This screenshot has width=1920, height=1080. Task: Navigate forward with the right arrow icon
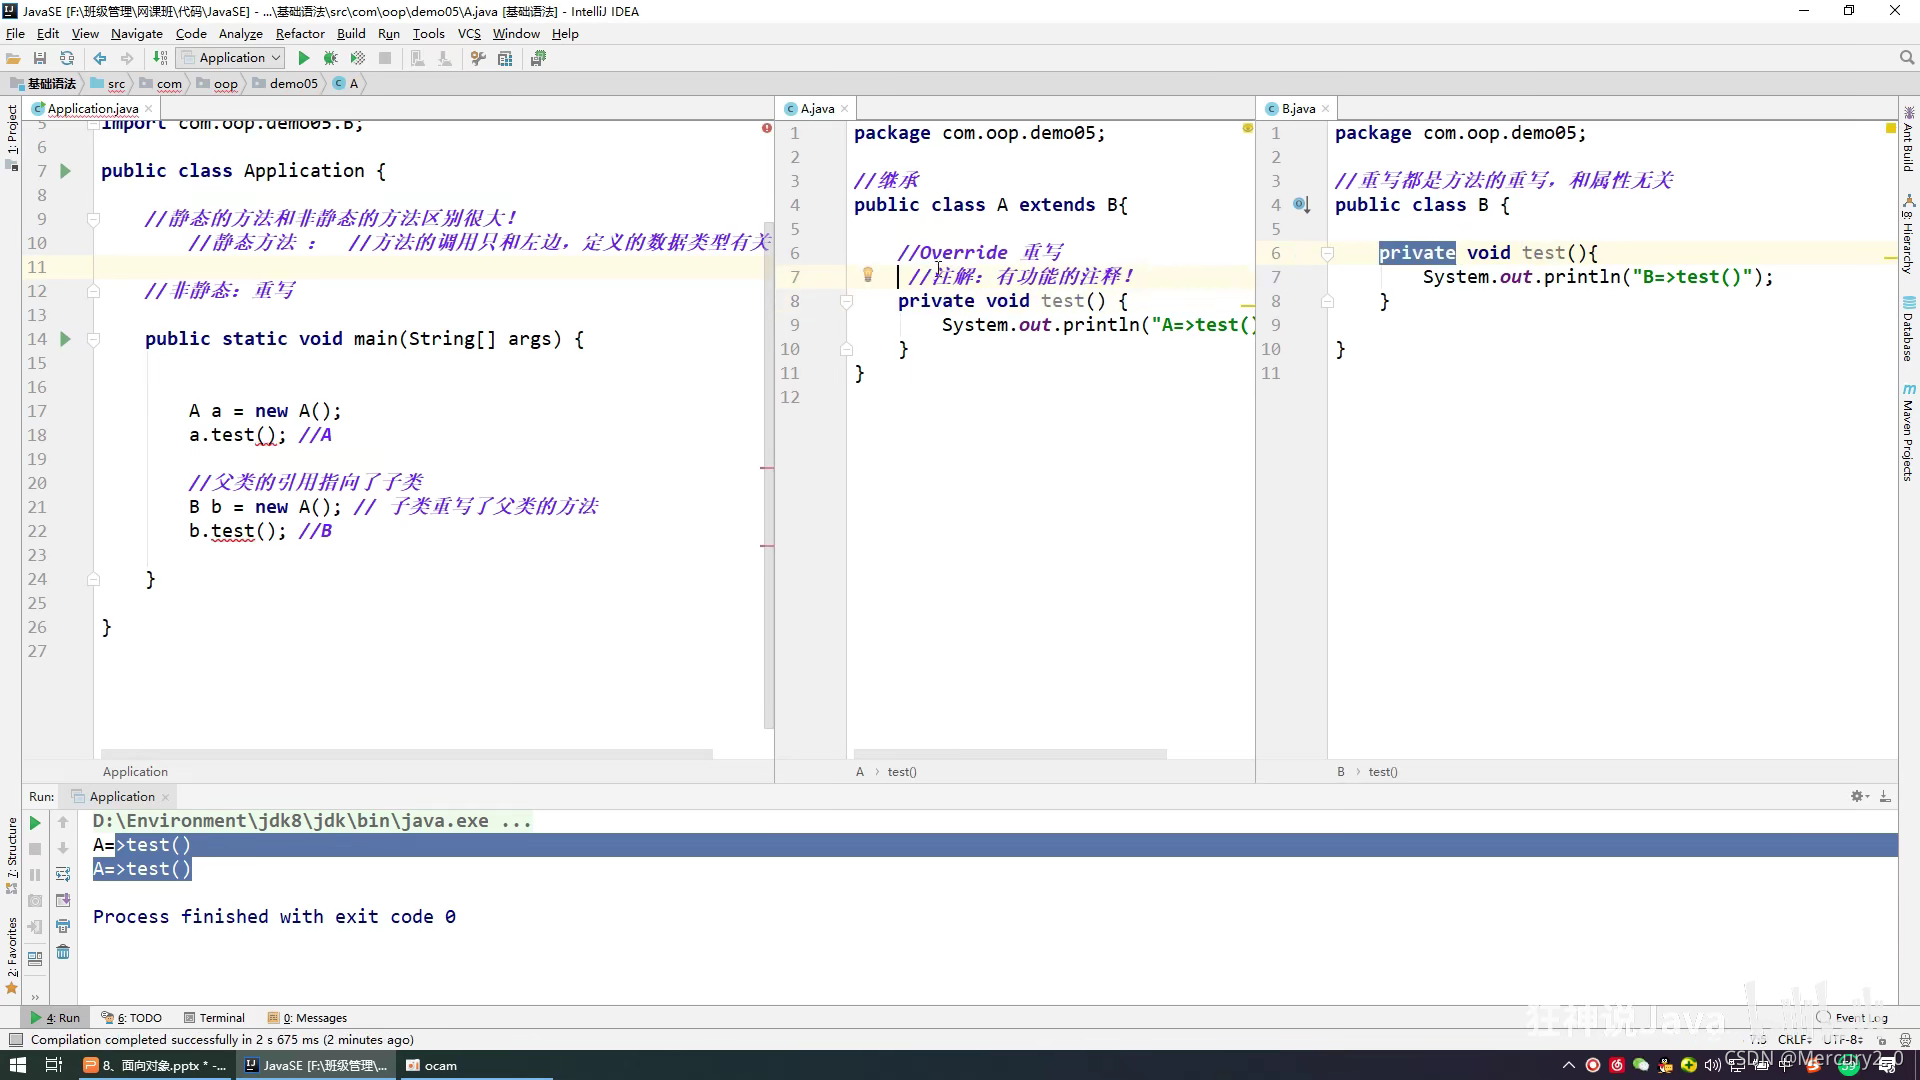coord(127,58)
